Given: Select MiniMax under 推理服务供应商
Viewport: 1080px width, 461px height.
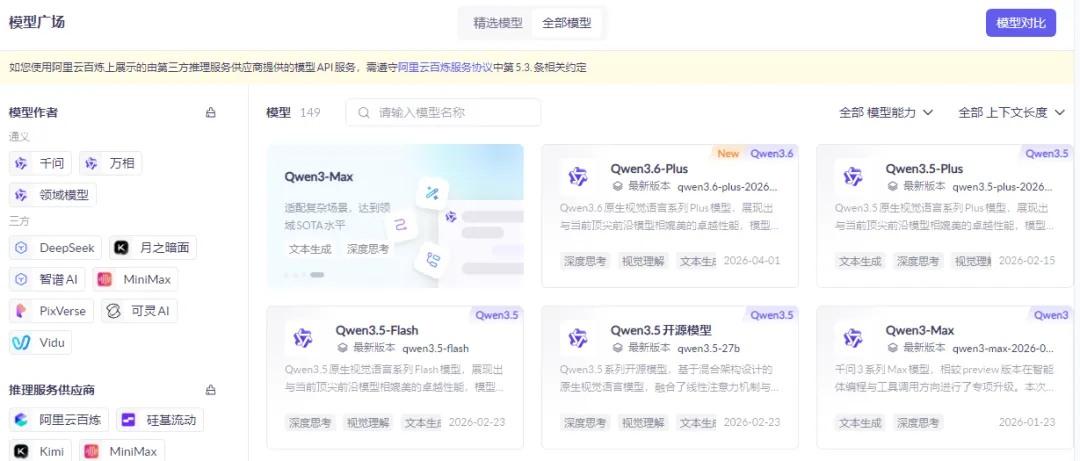Looking at the screenshot, I should (122, 451).
